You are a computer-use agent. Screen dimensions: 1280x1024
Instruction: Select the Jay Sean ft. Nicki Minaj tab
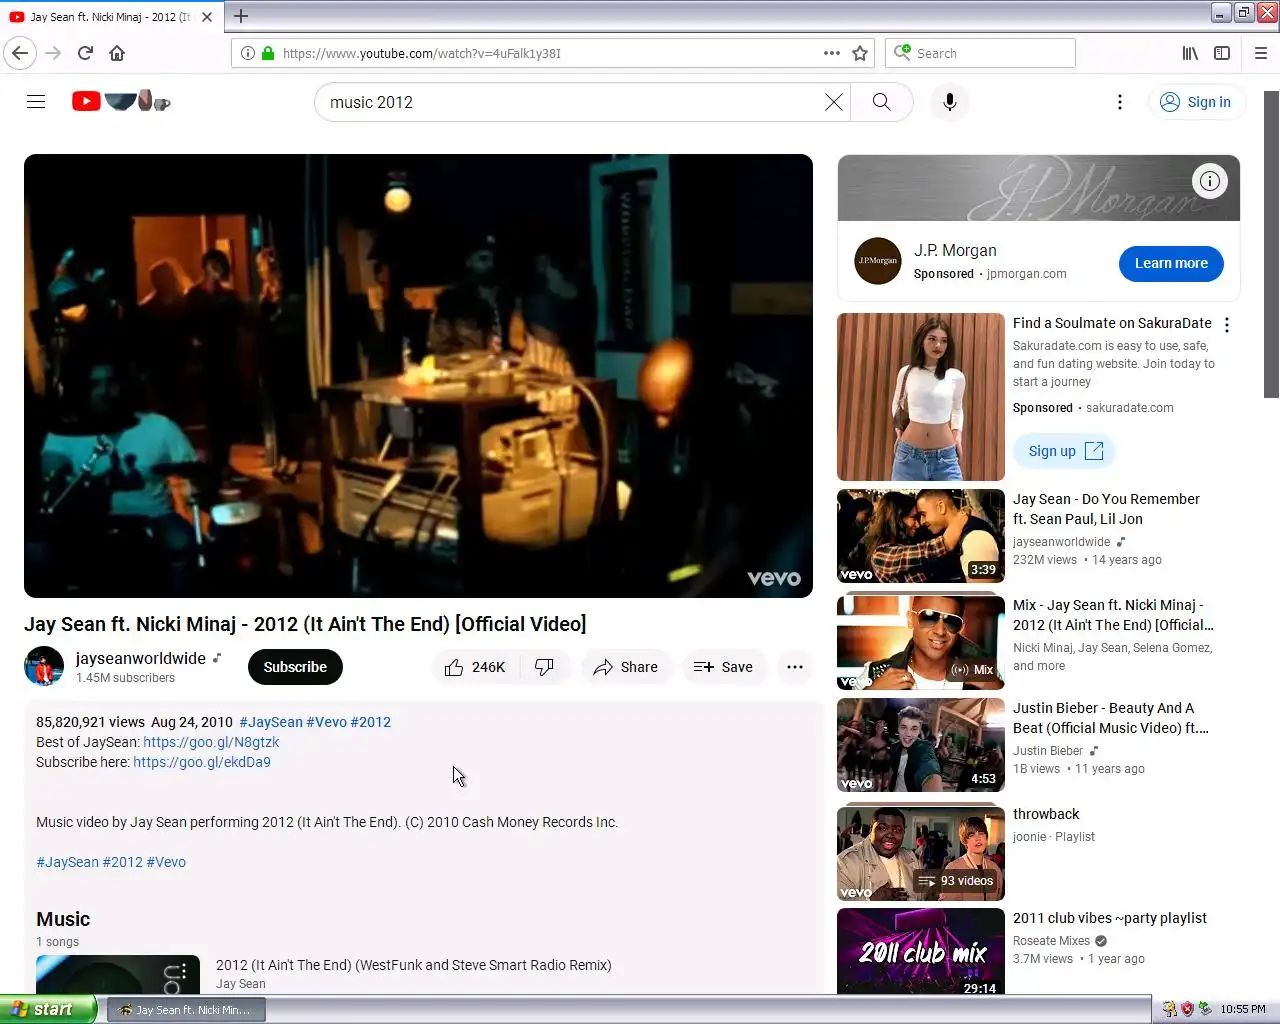coord(111,17)
